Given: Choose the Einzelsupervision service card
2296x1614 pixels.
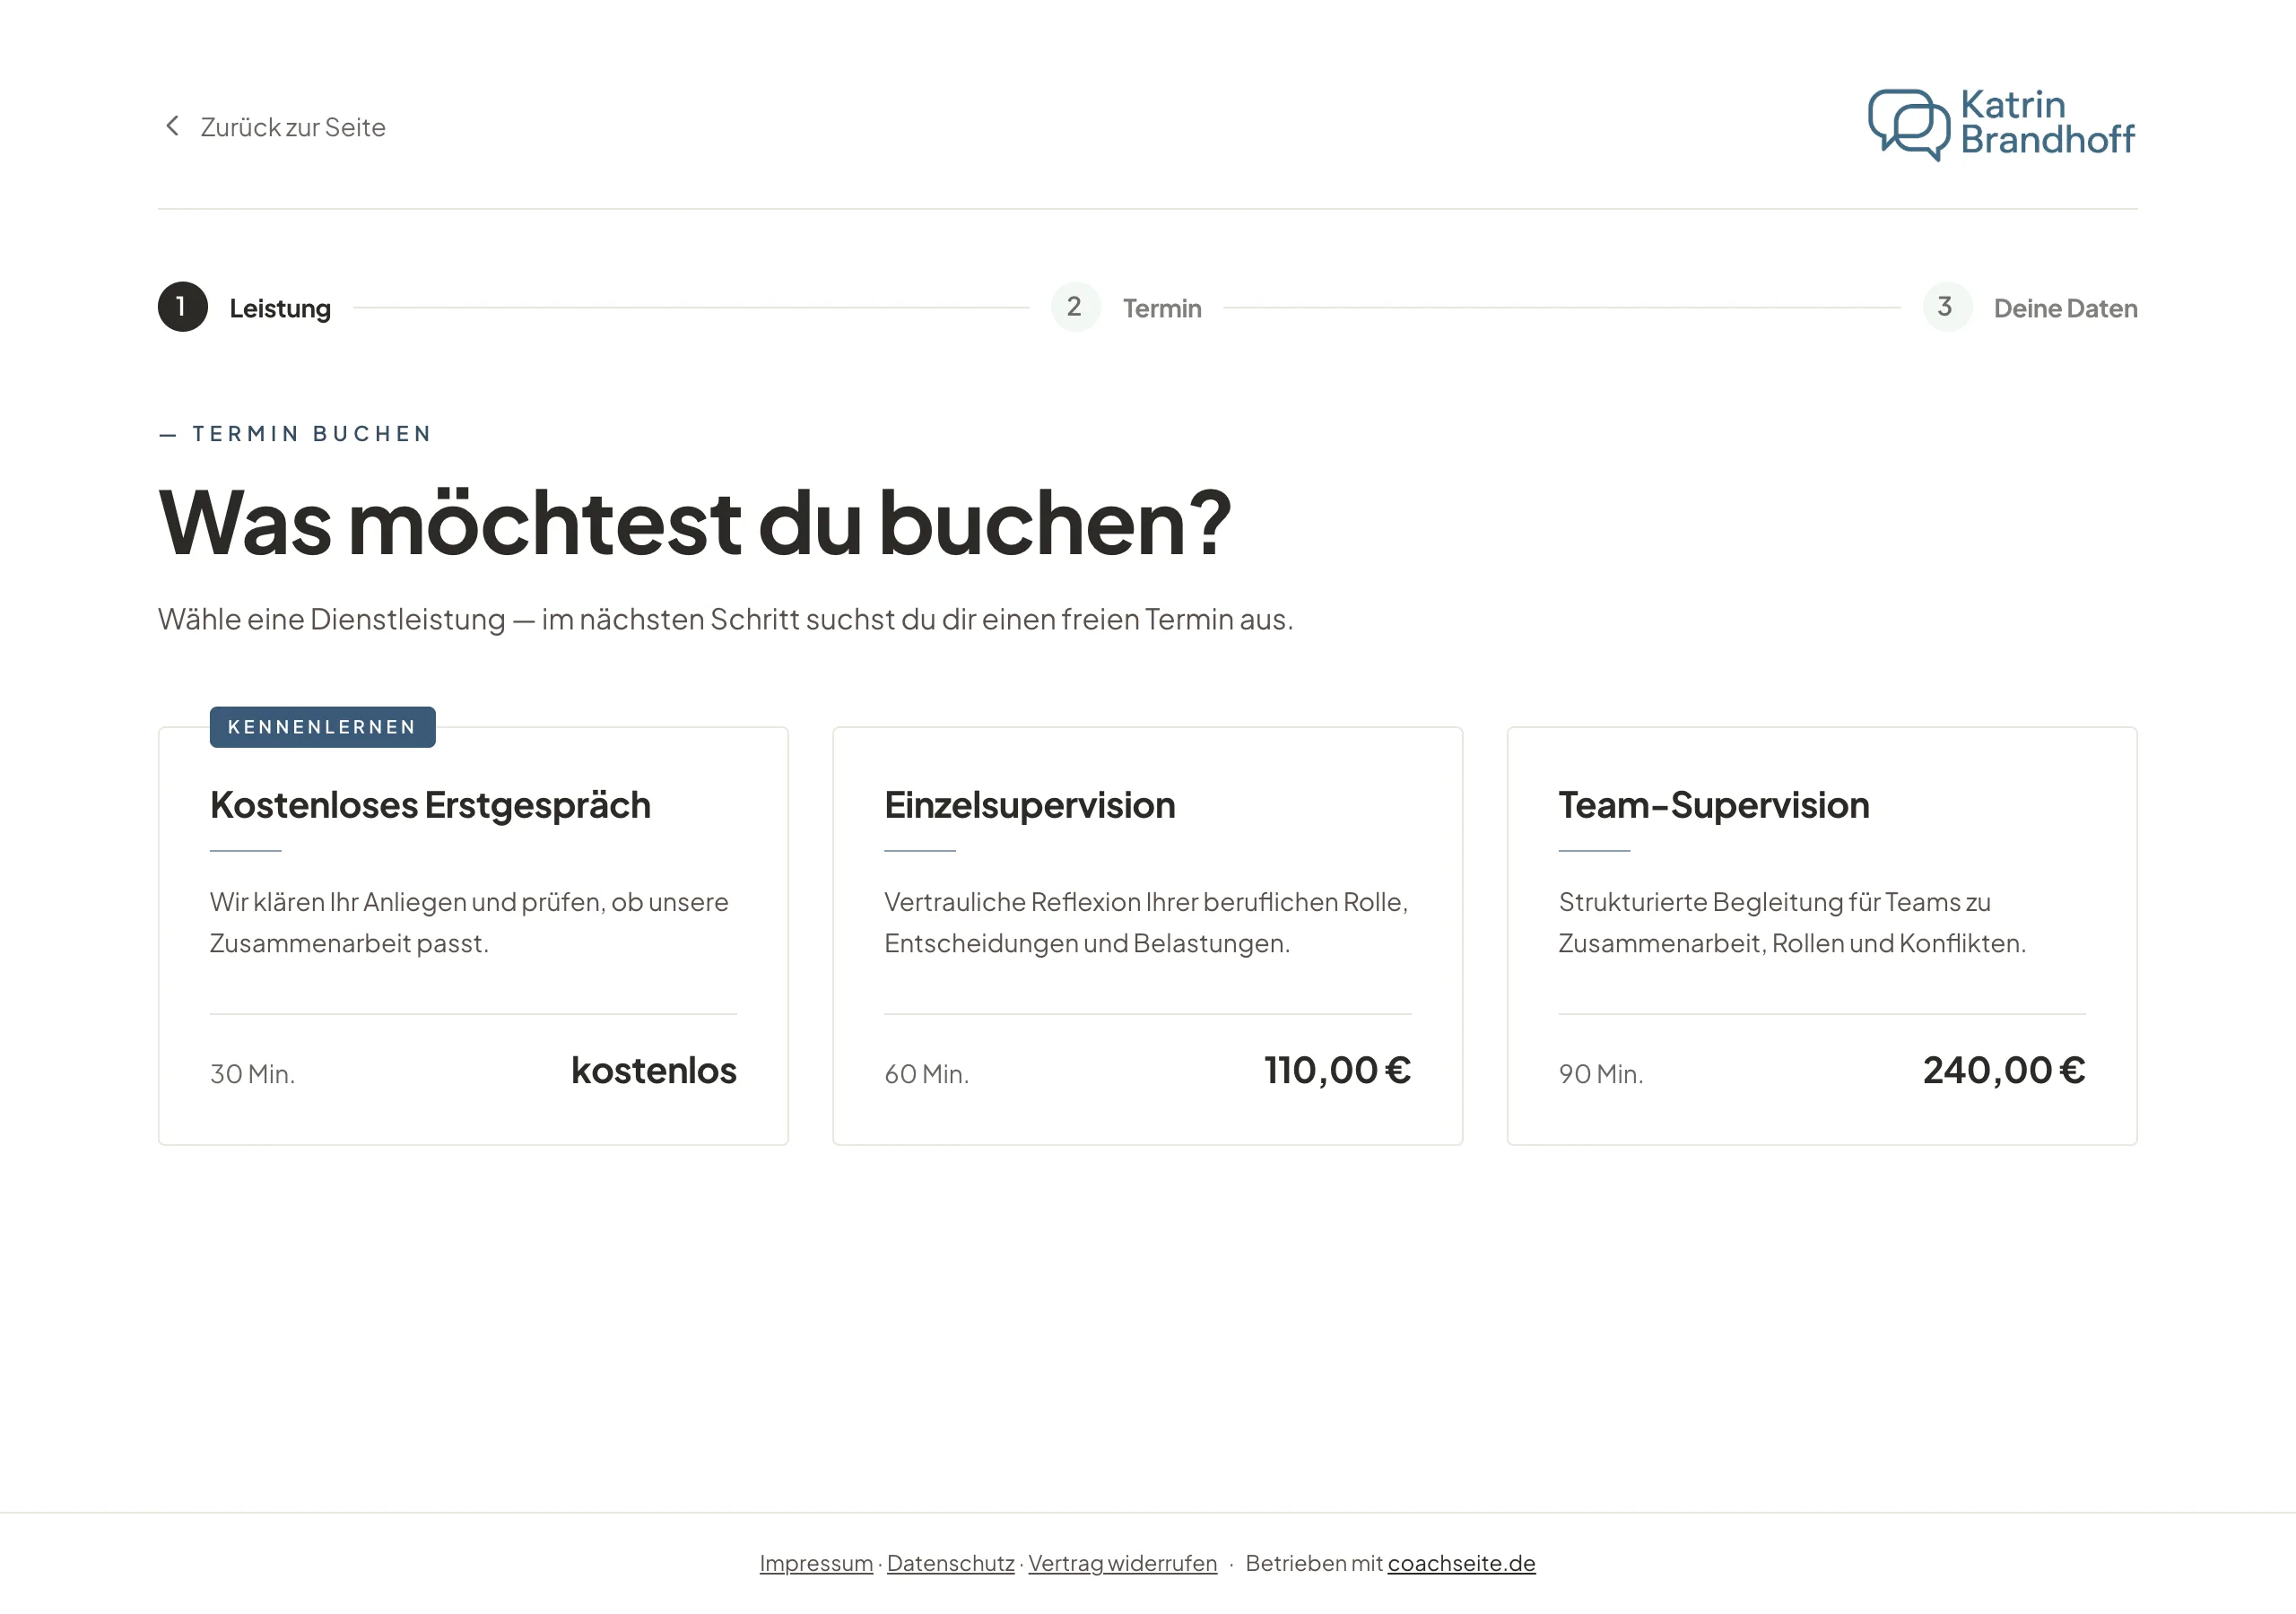Looking at the screenshot, I should pyautogui.click(x=1147, y=936).
